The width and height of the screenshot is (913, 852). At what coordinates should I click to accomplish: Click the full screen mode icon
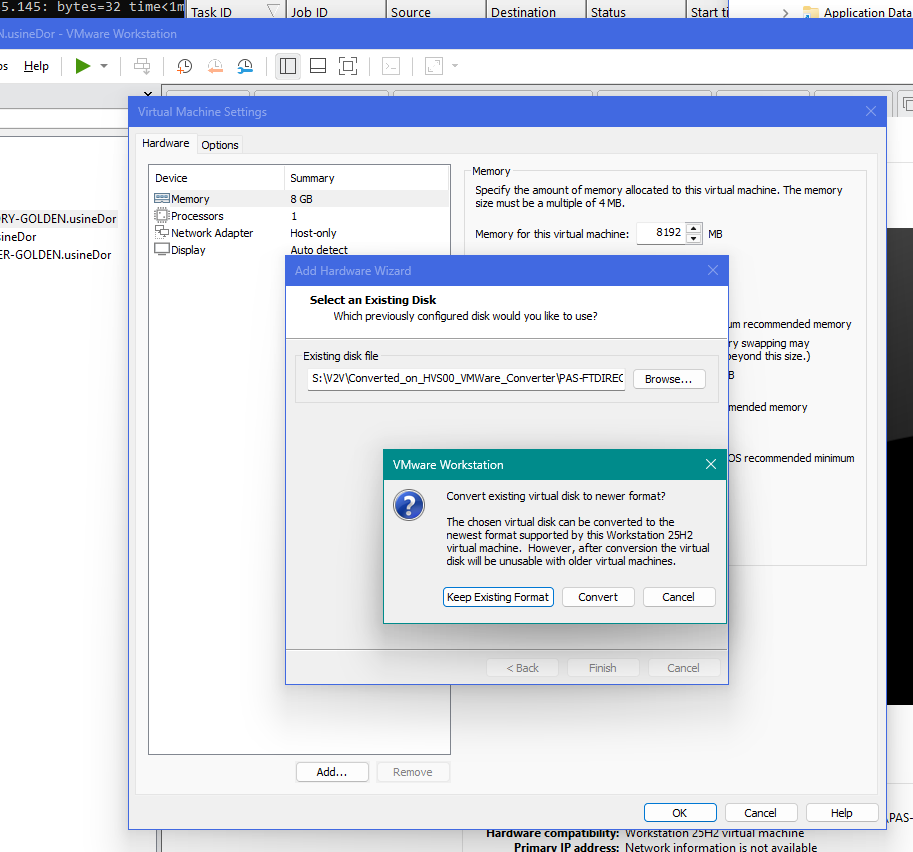point(348,66)
